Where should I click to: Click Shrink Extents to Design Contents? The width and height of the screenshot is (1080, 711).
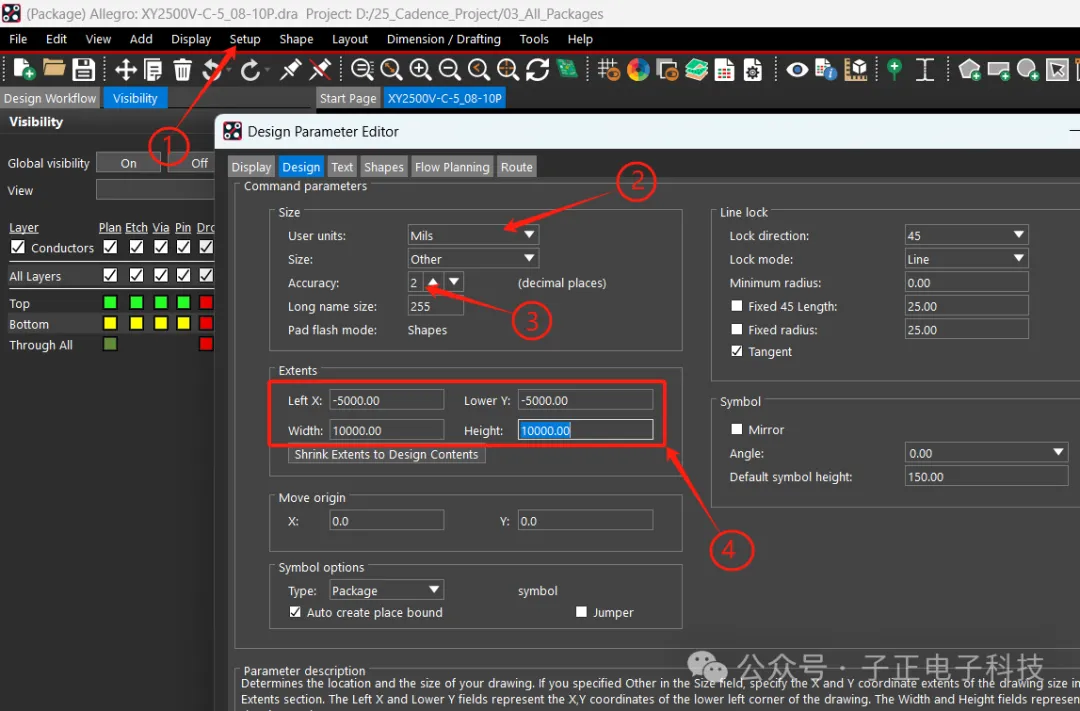click(386, 454)
